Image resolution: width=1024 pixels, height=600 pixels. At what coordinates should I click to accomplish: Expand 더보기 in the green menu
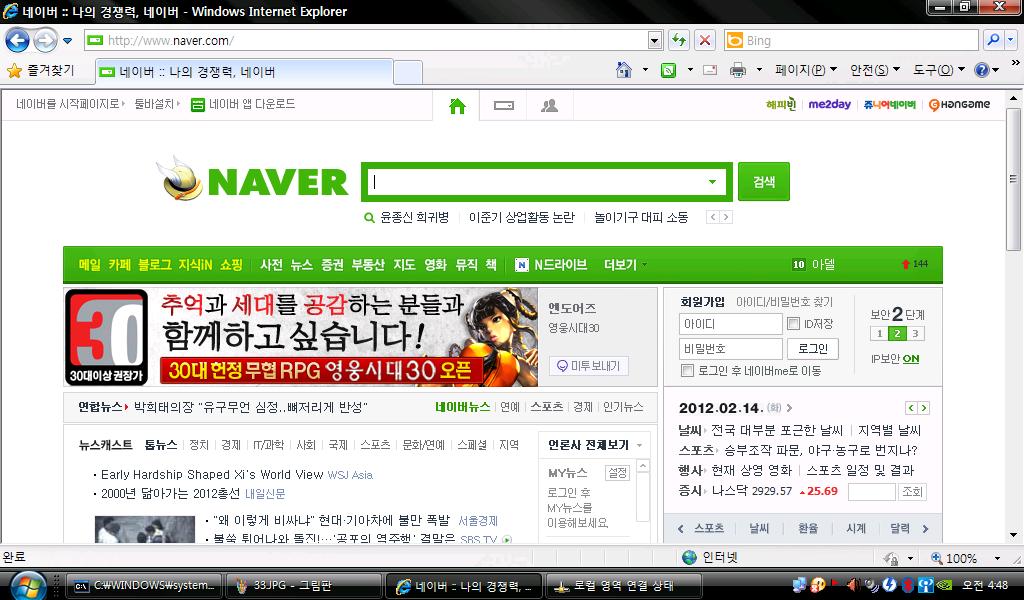[x=625, y=264]
